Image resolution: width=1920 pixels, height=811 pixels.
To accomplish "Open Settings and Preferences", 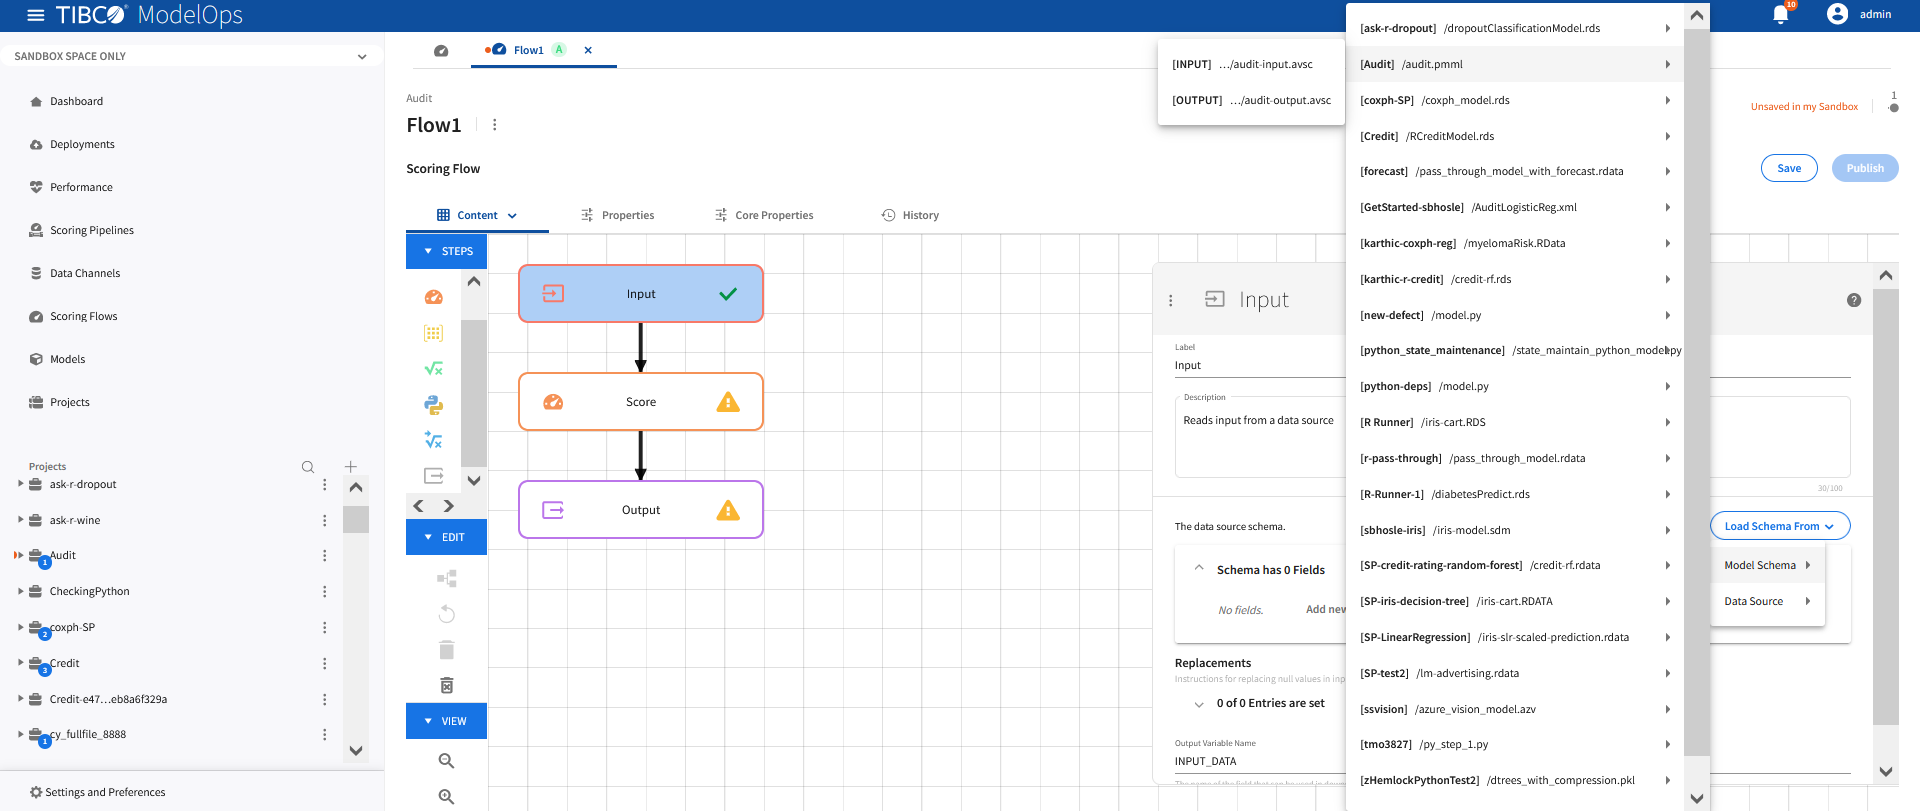I will click(x=97, y=792).
